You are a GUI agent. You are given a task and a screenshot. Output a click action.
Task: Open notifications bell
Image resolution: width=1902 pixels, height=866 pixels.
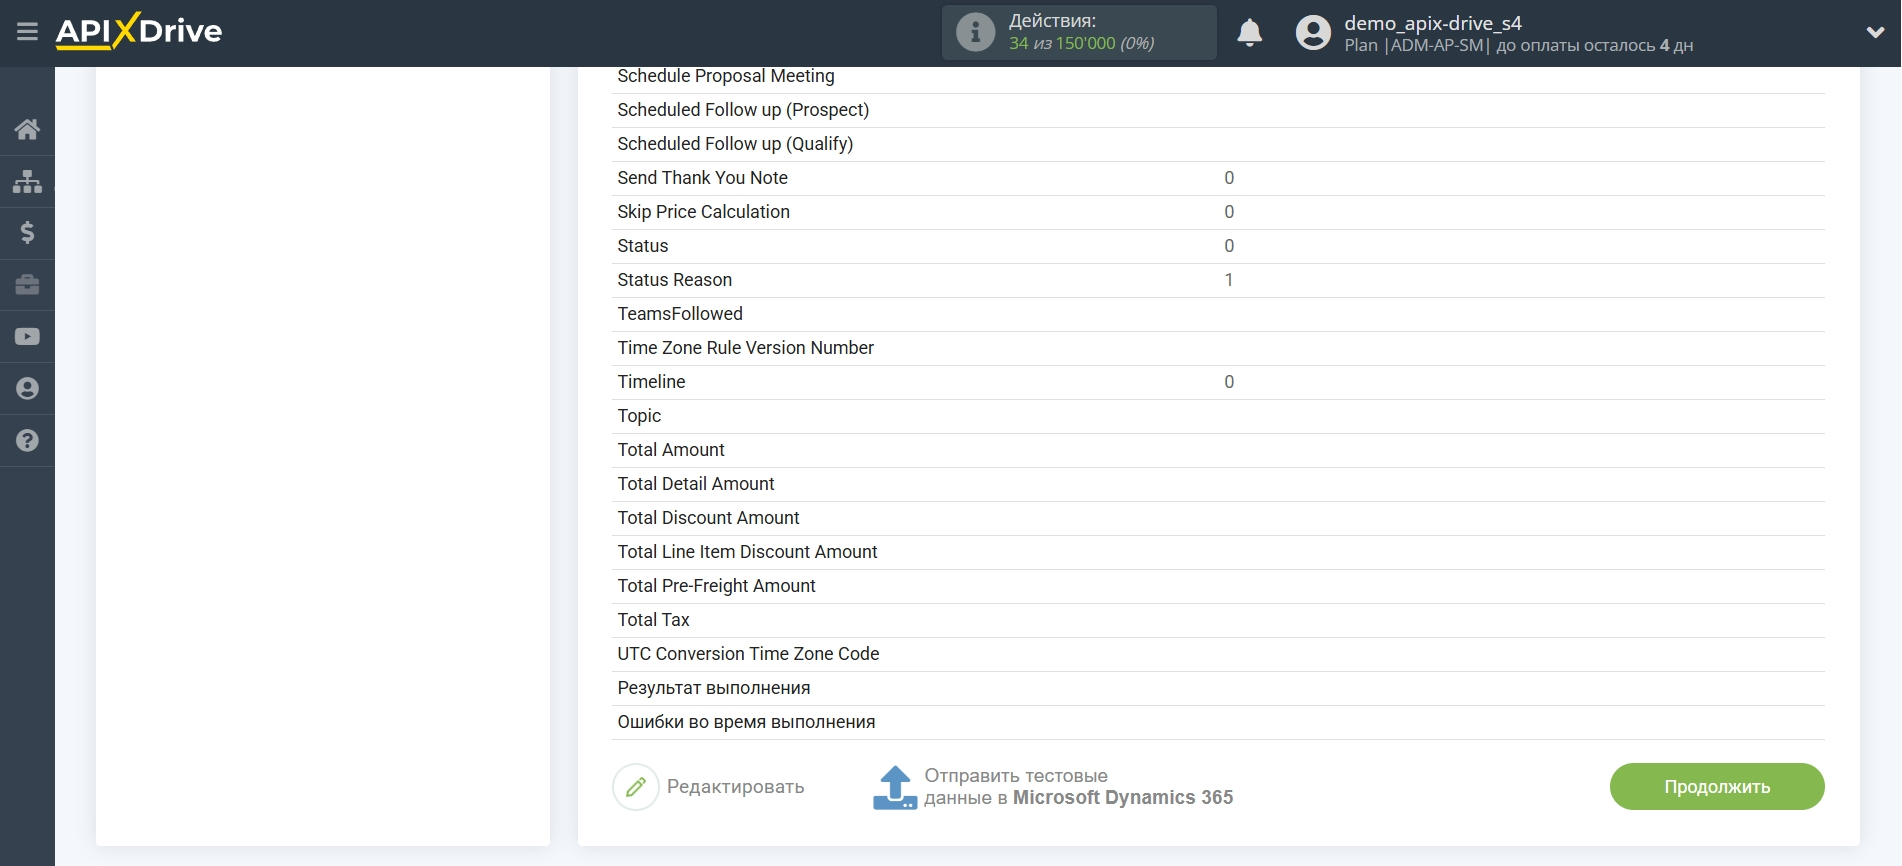click(x=1250, y=33)
